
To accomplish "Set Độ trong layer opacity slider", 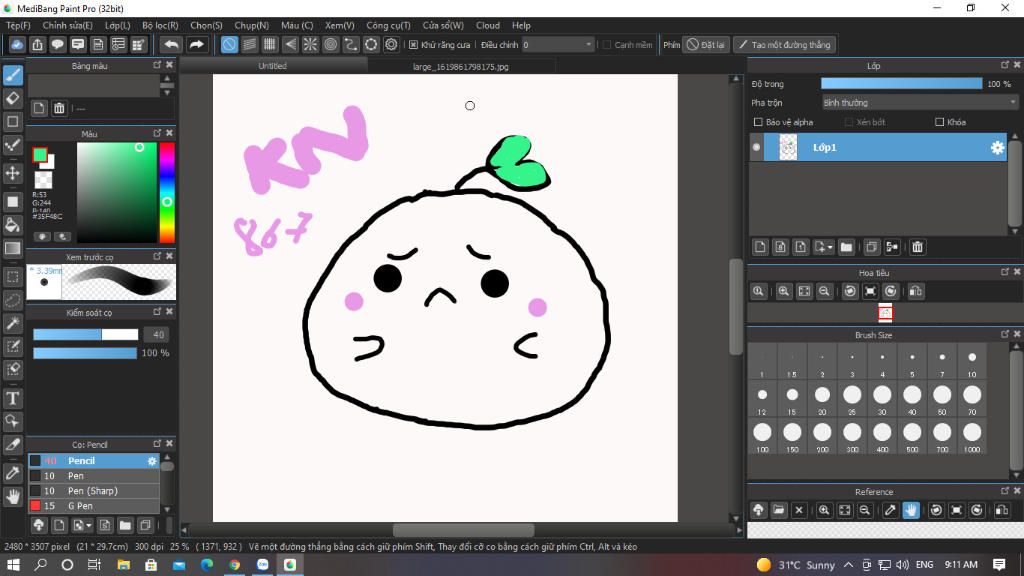I will 901,84.
